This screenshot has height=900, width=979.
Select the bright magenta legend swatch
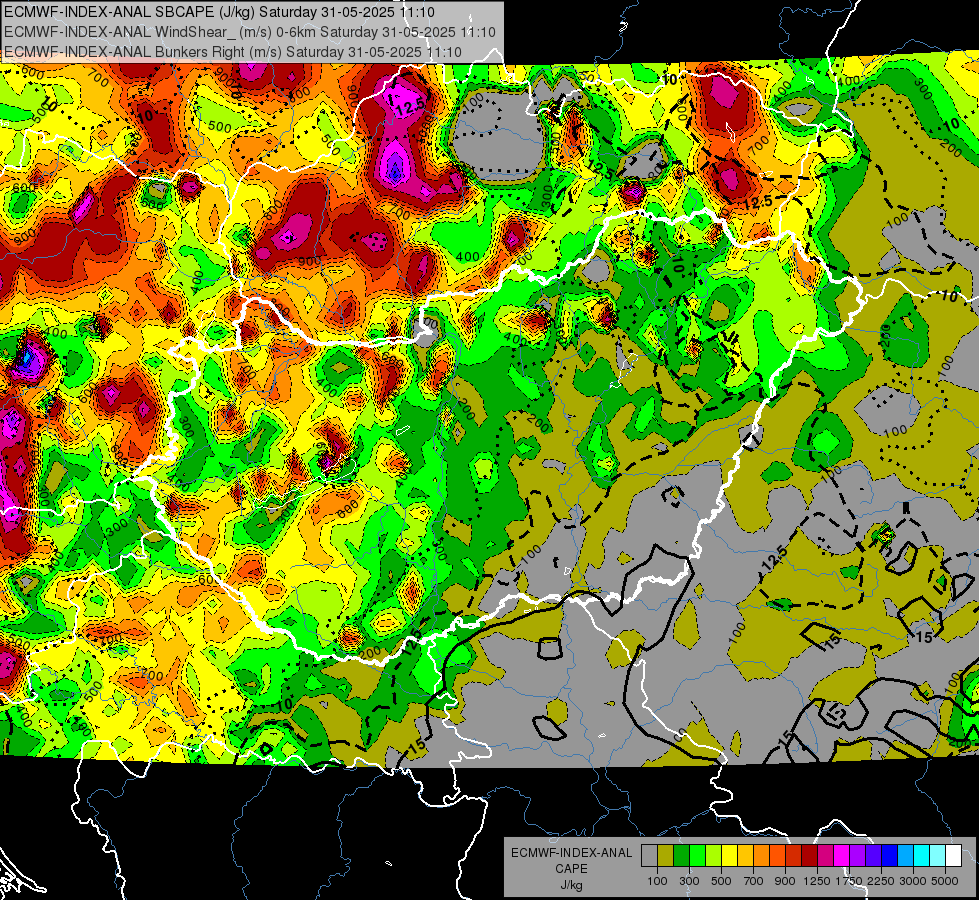(x=841, y=856)
